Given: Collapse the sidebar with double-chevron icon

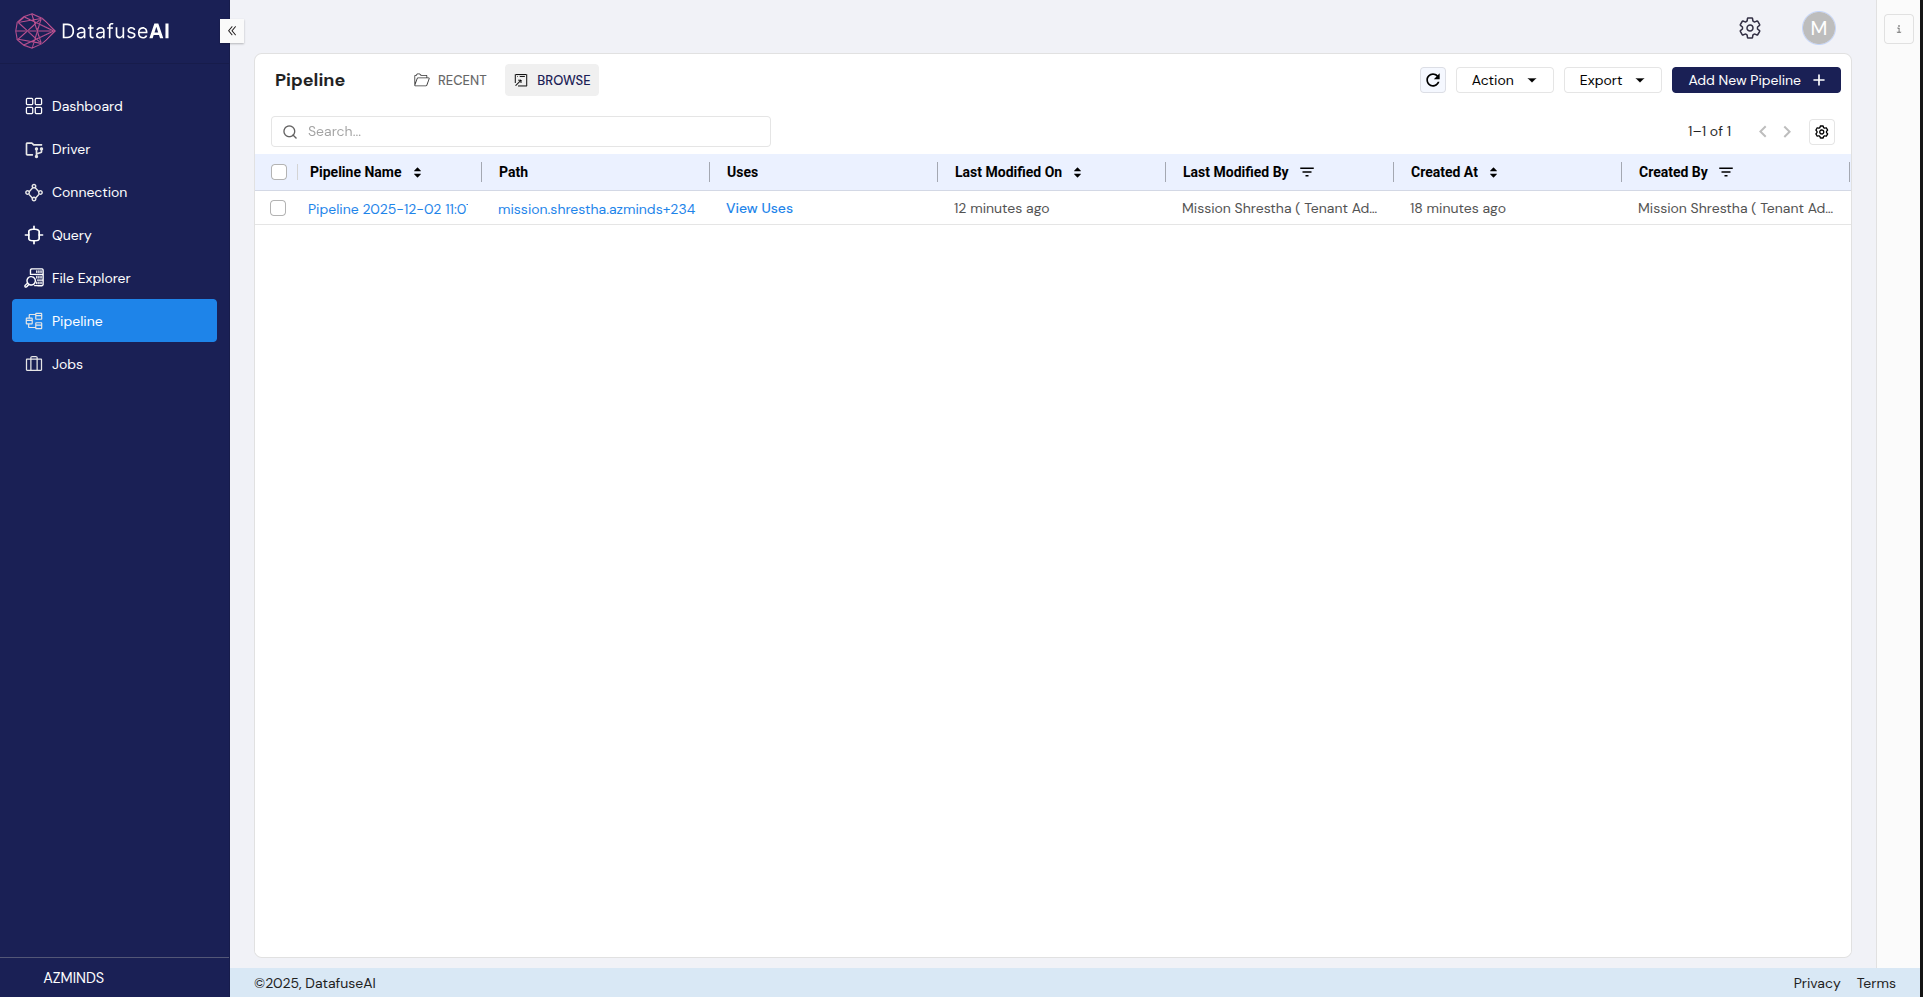Looking at the screenshot, I should pyautogui.click(x=232, y=31).
